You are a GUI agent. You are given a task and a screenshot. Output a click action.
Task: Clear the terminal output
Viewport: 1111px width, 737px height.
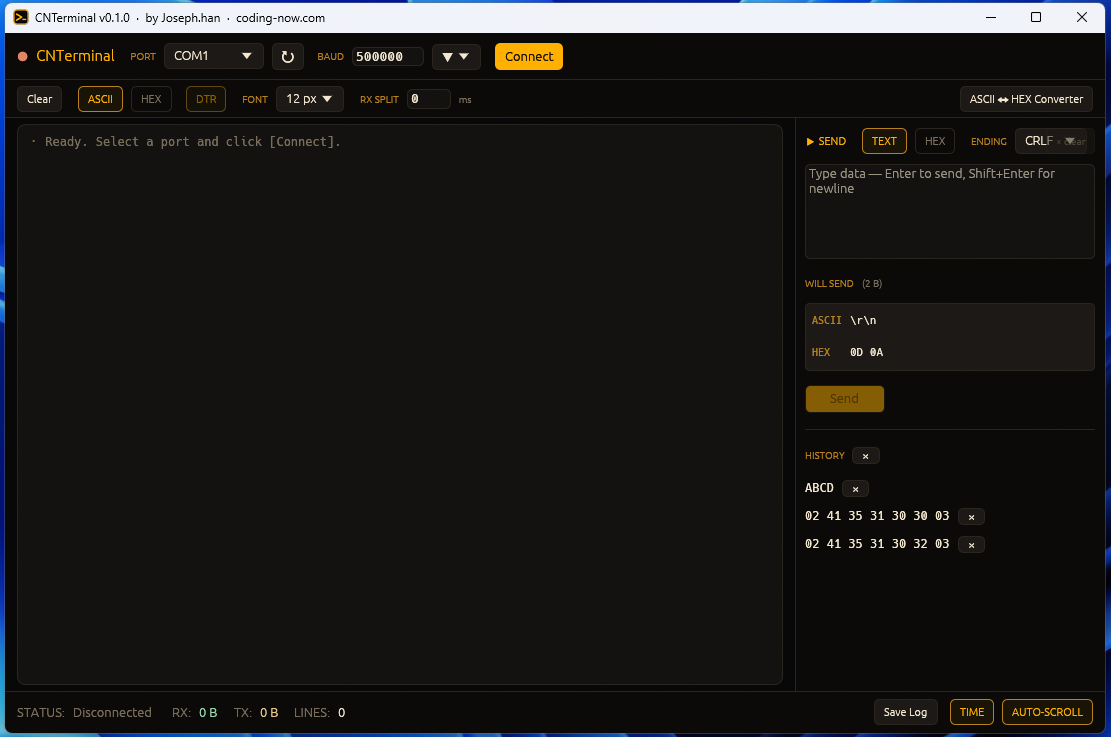40,99
